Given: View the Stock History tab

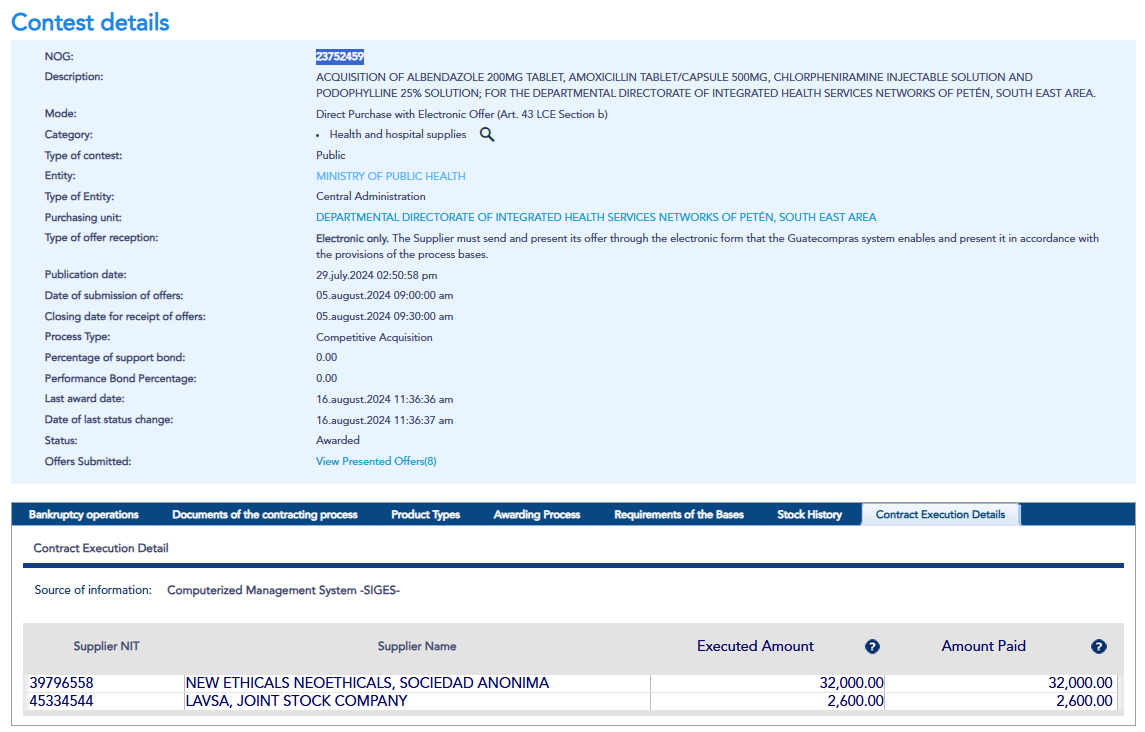Looking at the screenshot, I should click(809, 515).
